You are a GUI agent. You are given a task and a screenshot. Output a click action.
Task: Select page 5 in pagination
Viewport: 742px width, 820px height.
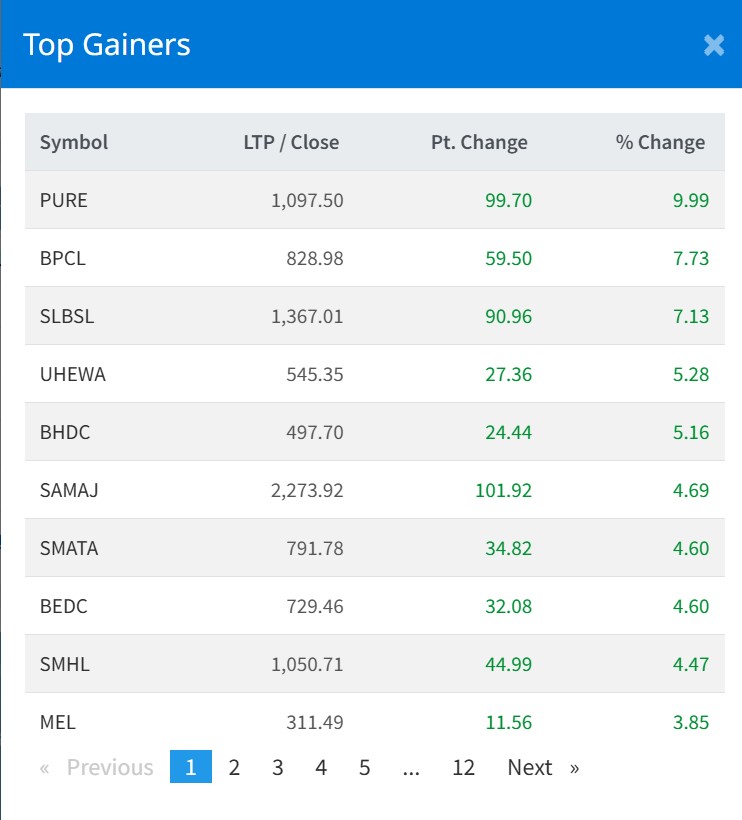coord(365,767)
